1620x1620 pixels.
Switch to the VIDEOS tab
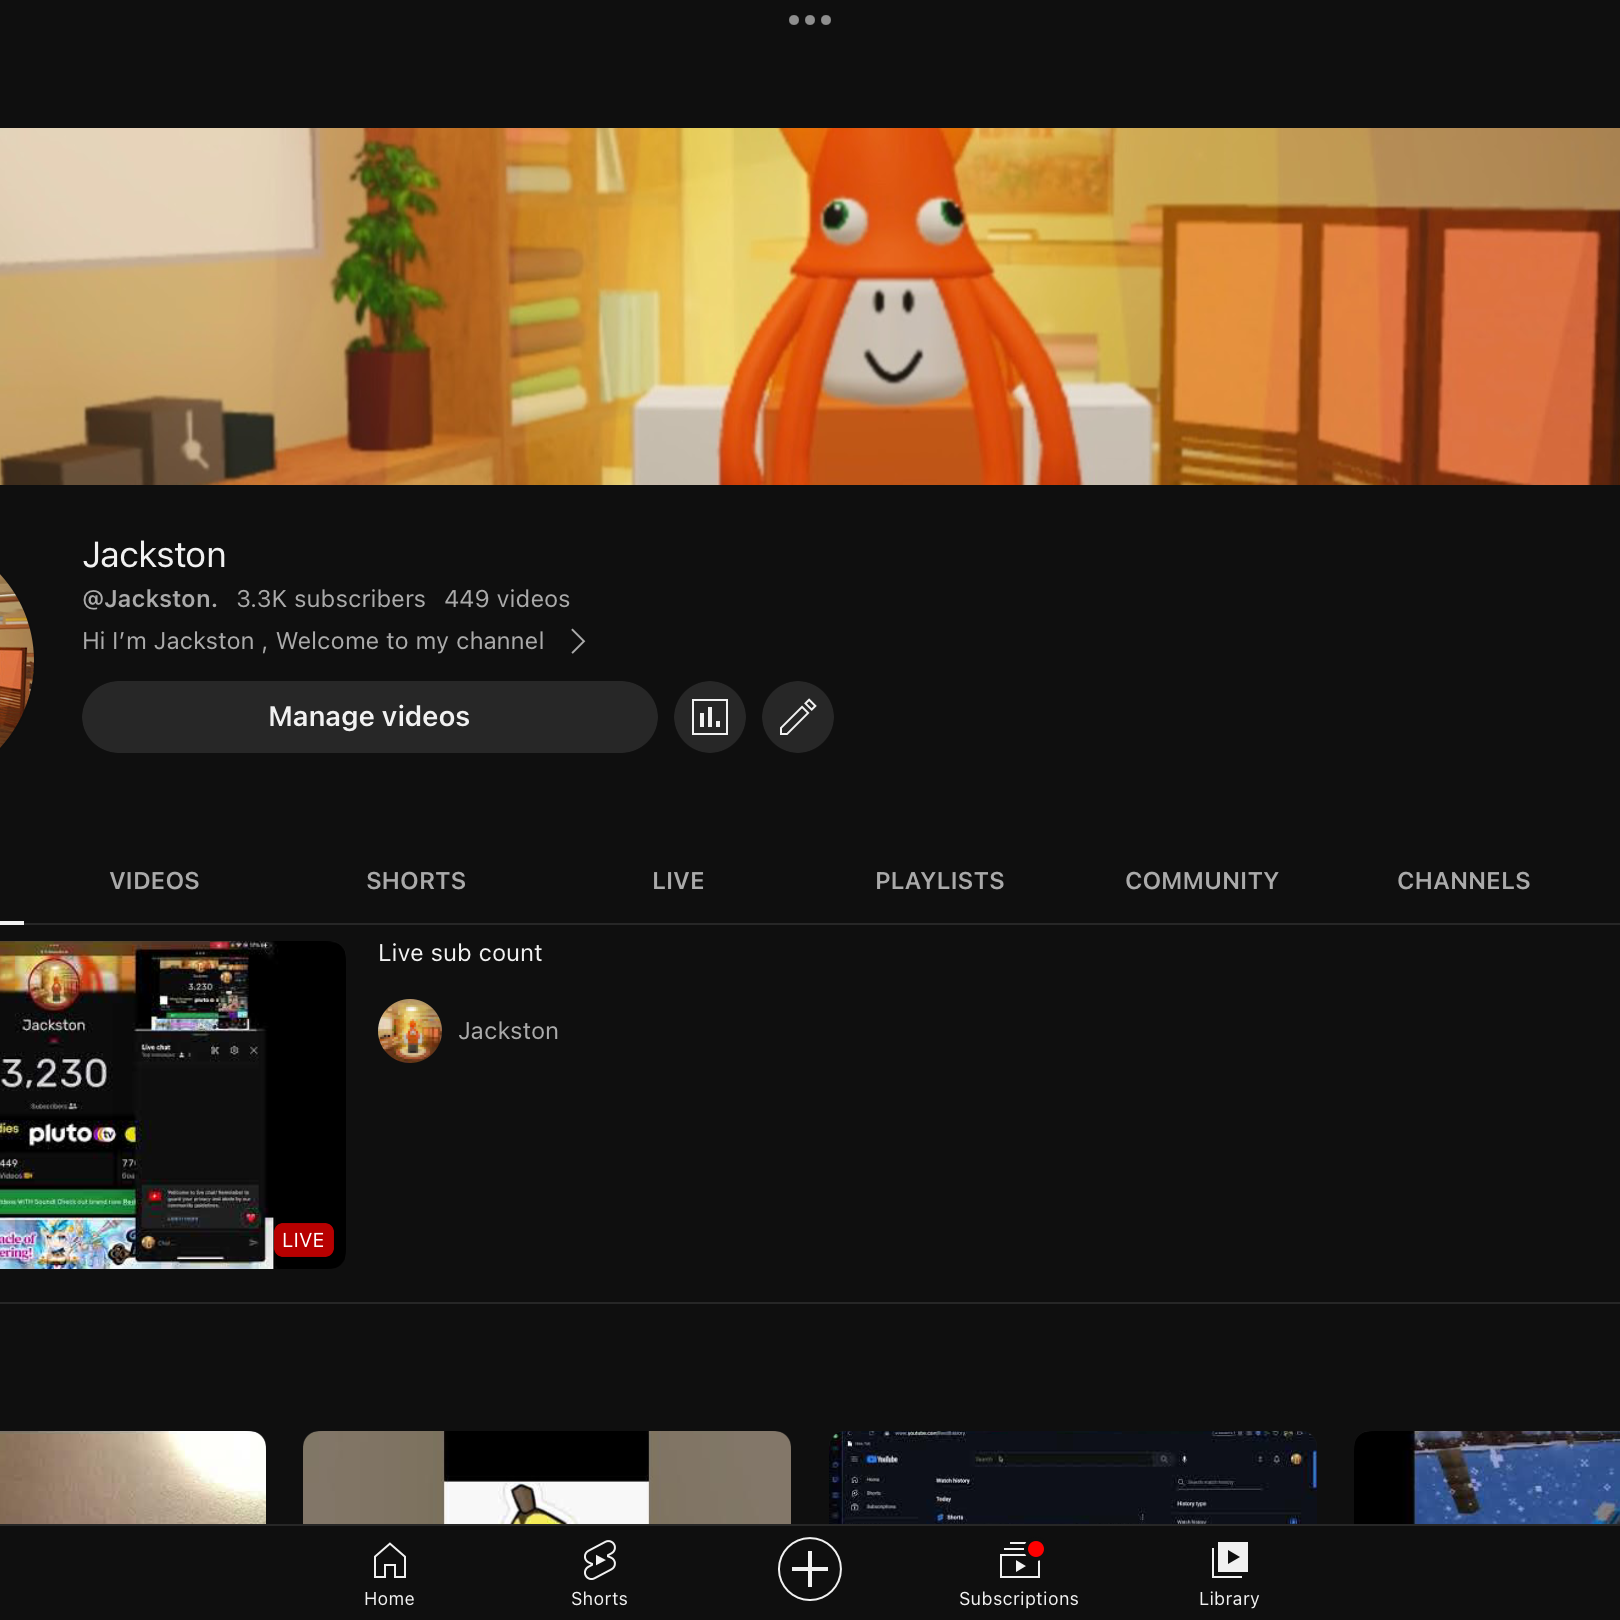pyautogui.click(x=154, y=881)
